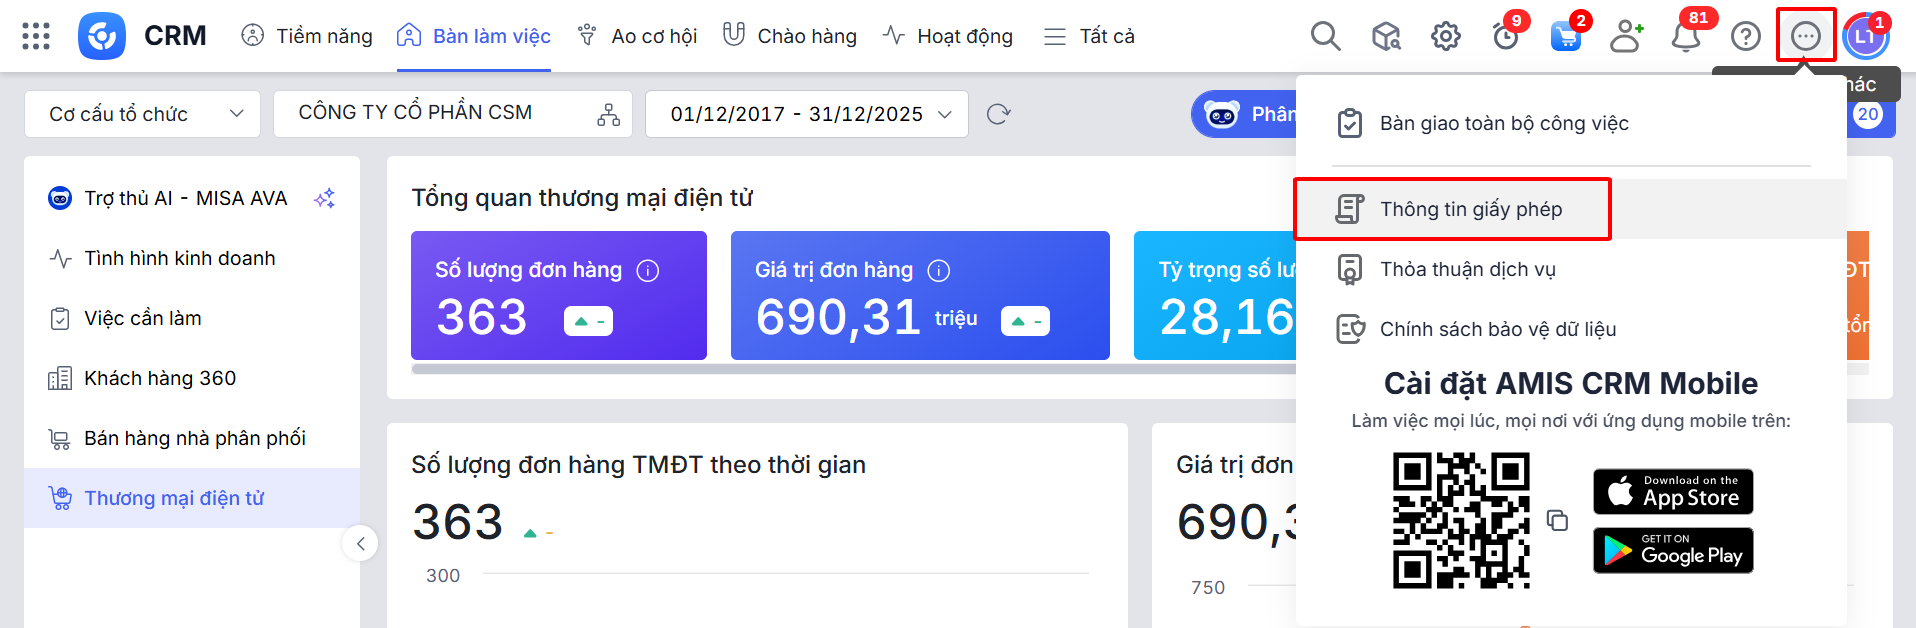The image size is (1916, 628).
Task: Select Thông tin giấy phép menu item
Action: (1571, 209)
